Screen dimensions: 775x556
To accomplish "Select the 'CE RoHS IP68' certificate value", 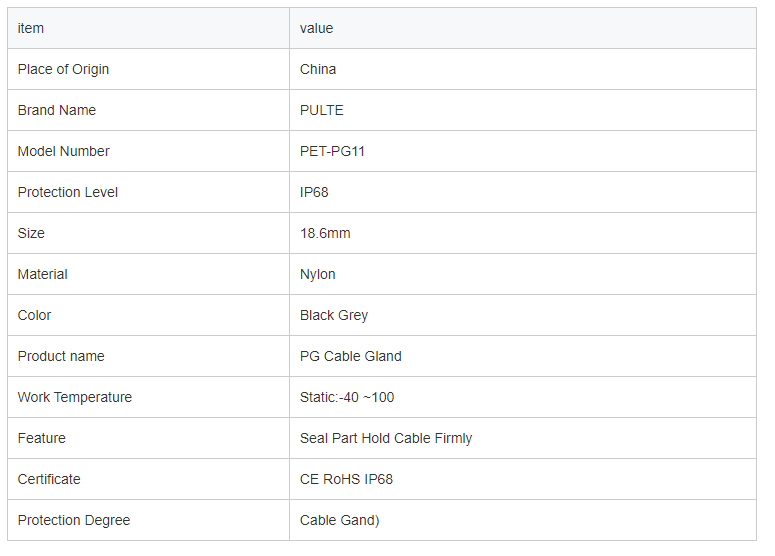I will click(346, 479).
